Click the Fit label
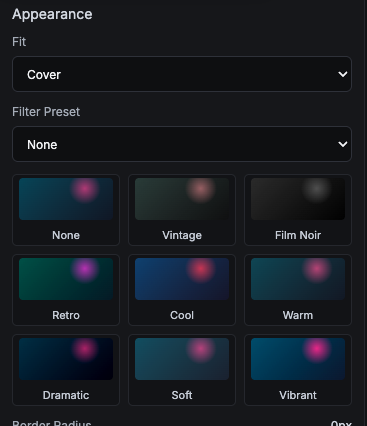 (19, 42)
